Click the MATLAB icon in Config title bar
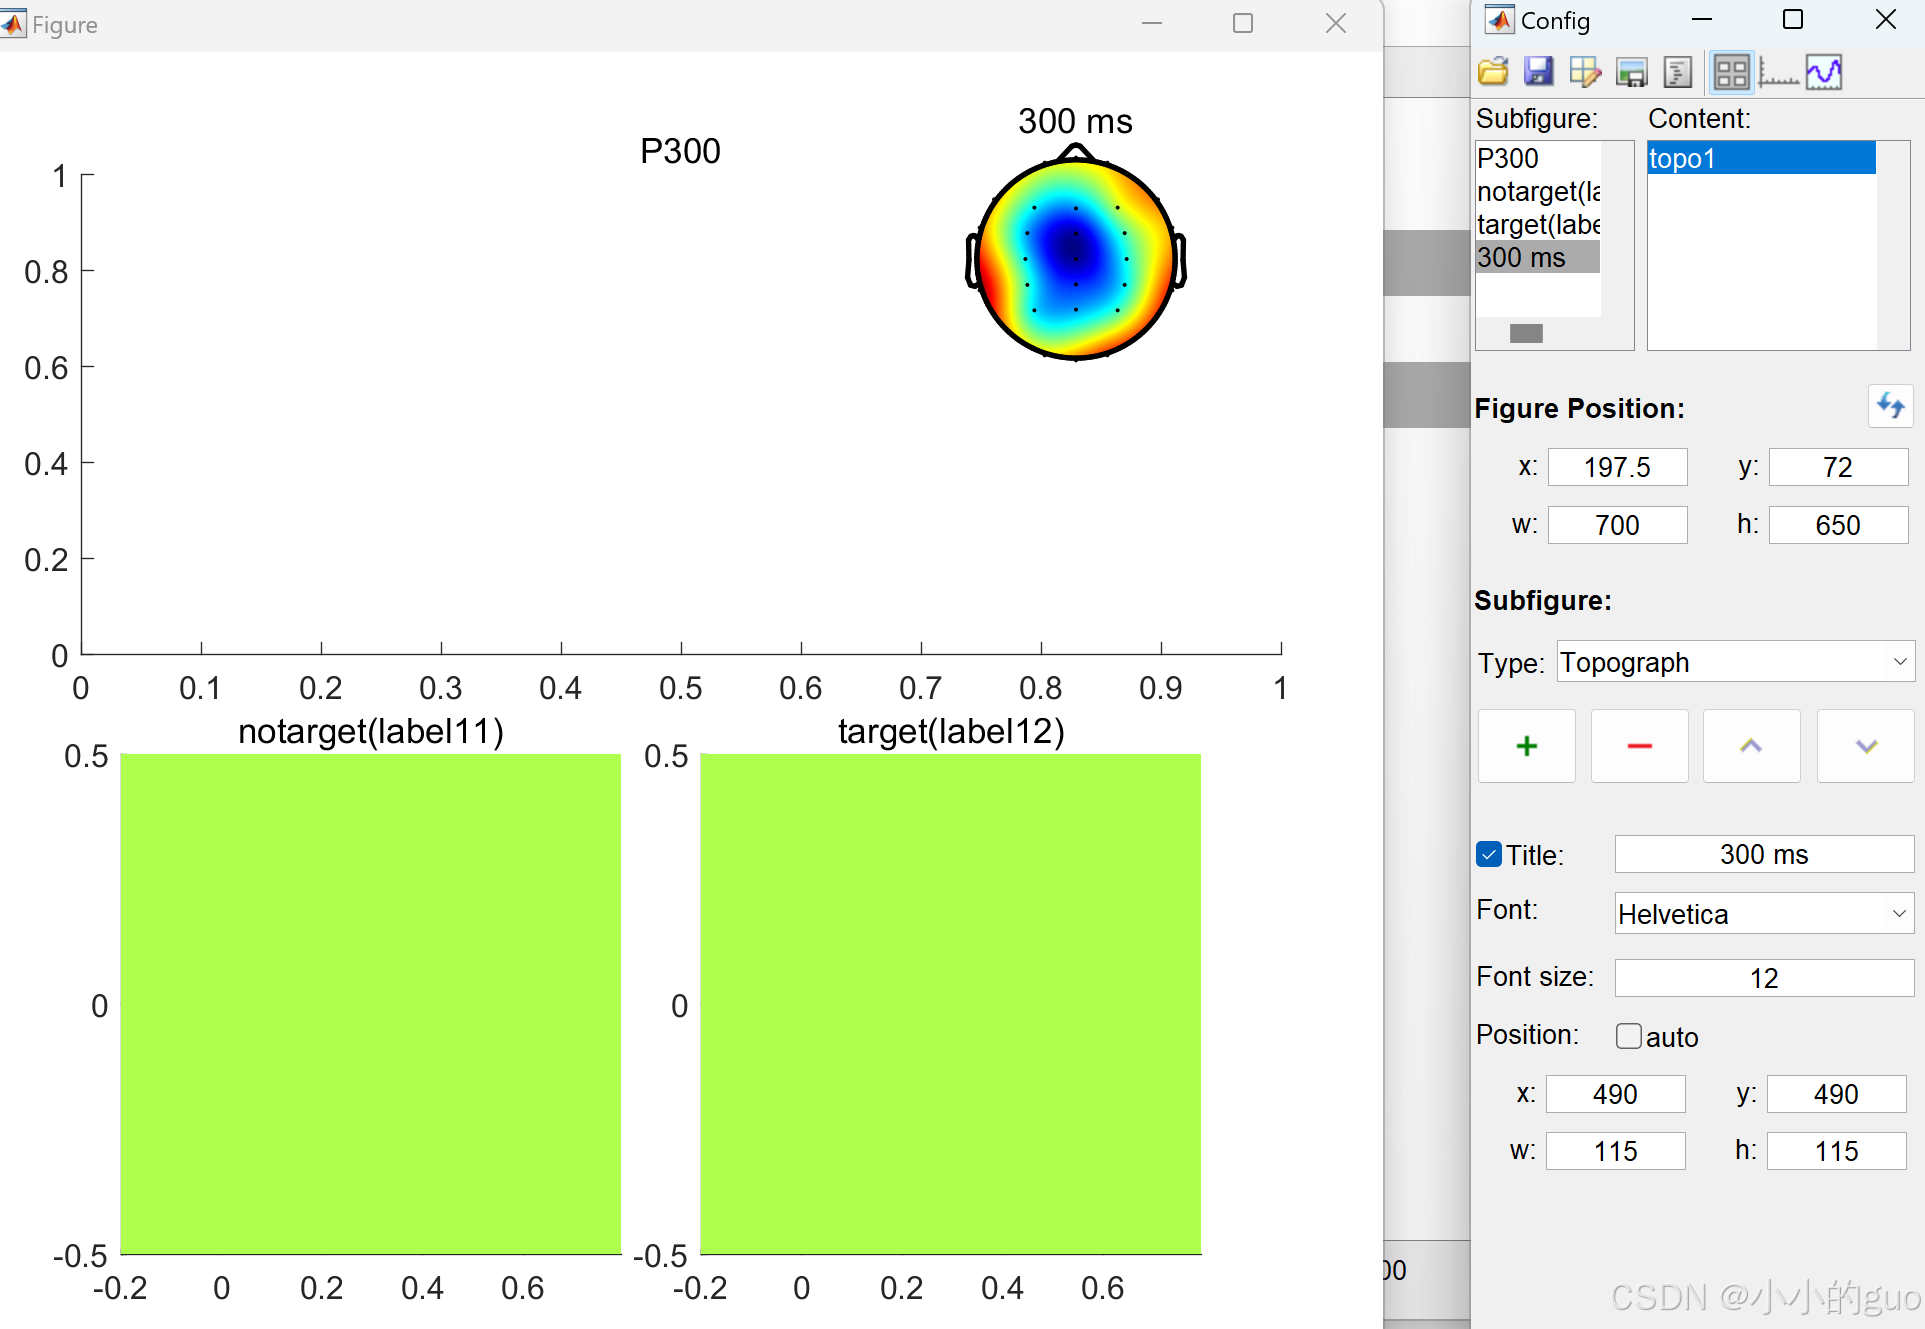The image size is (1925, 1329). click(1499, 20)
